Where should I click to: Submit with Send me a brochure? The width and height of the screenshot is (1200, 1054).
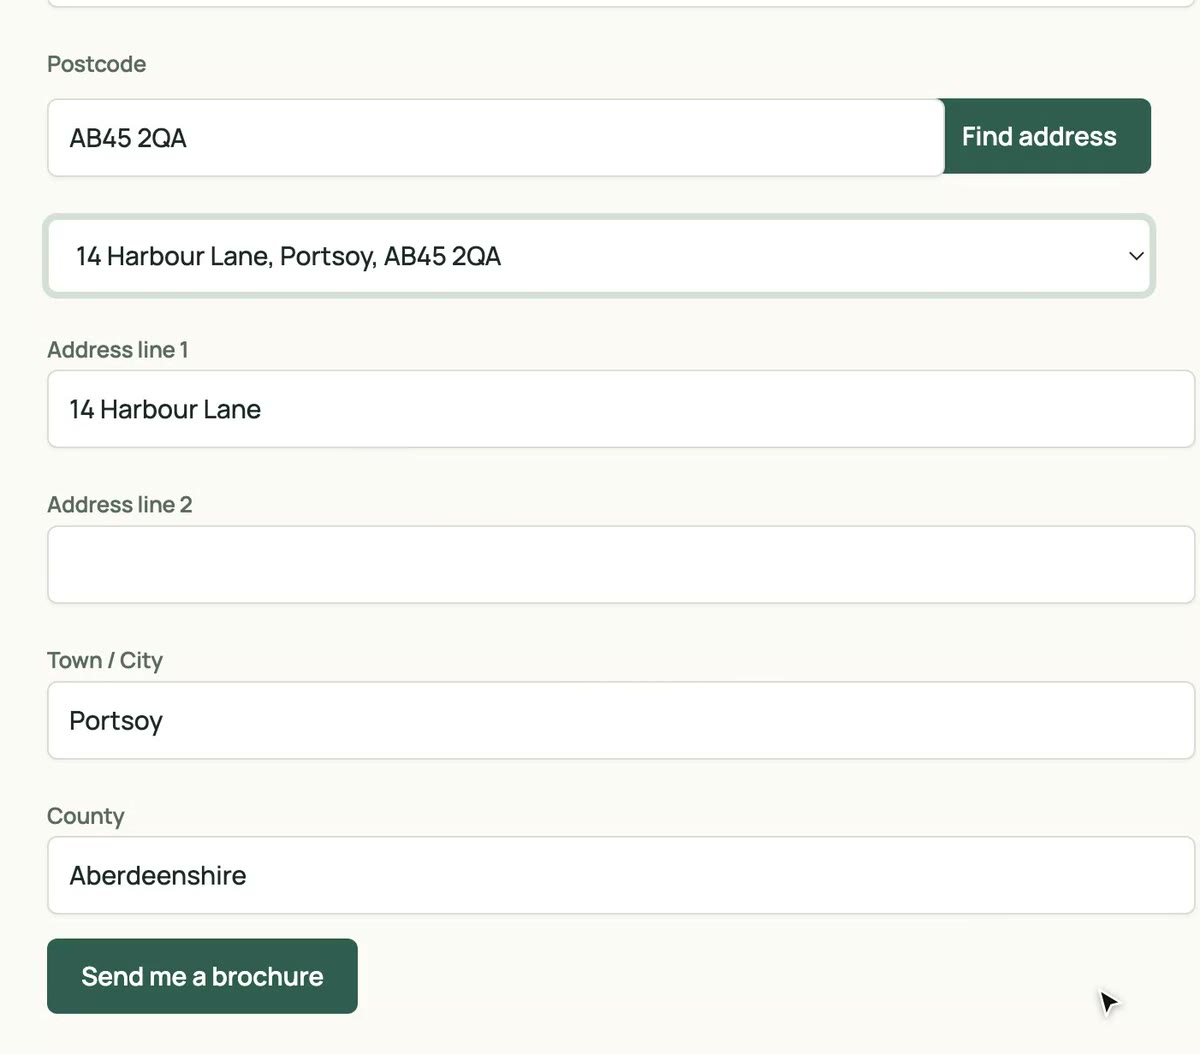pyautogui.click(x=202, y=976)
